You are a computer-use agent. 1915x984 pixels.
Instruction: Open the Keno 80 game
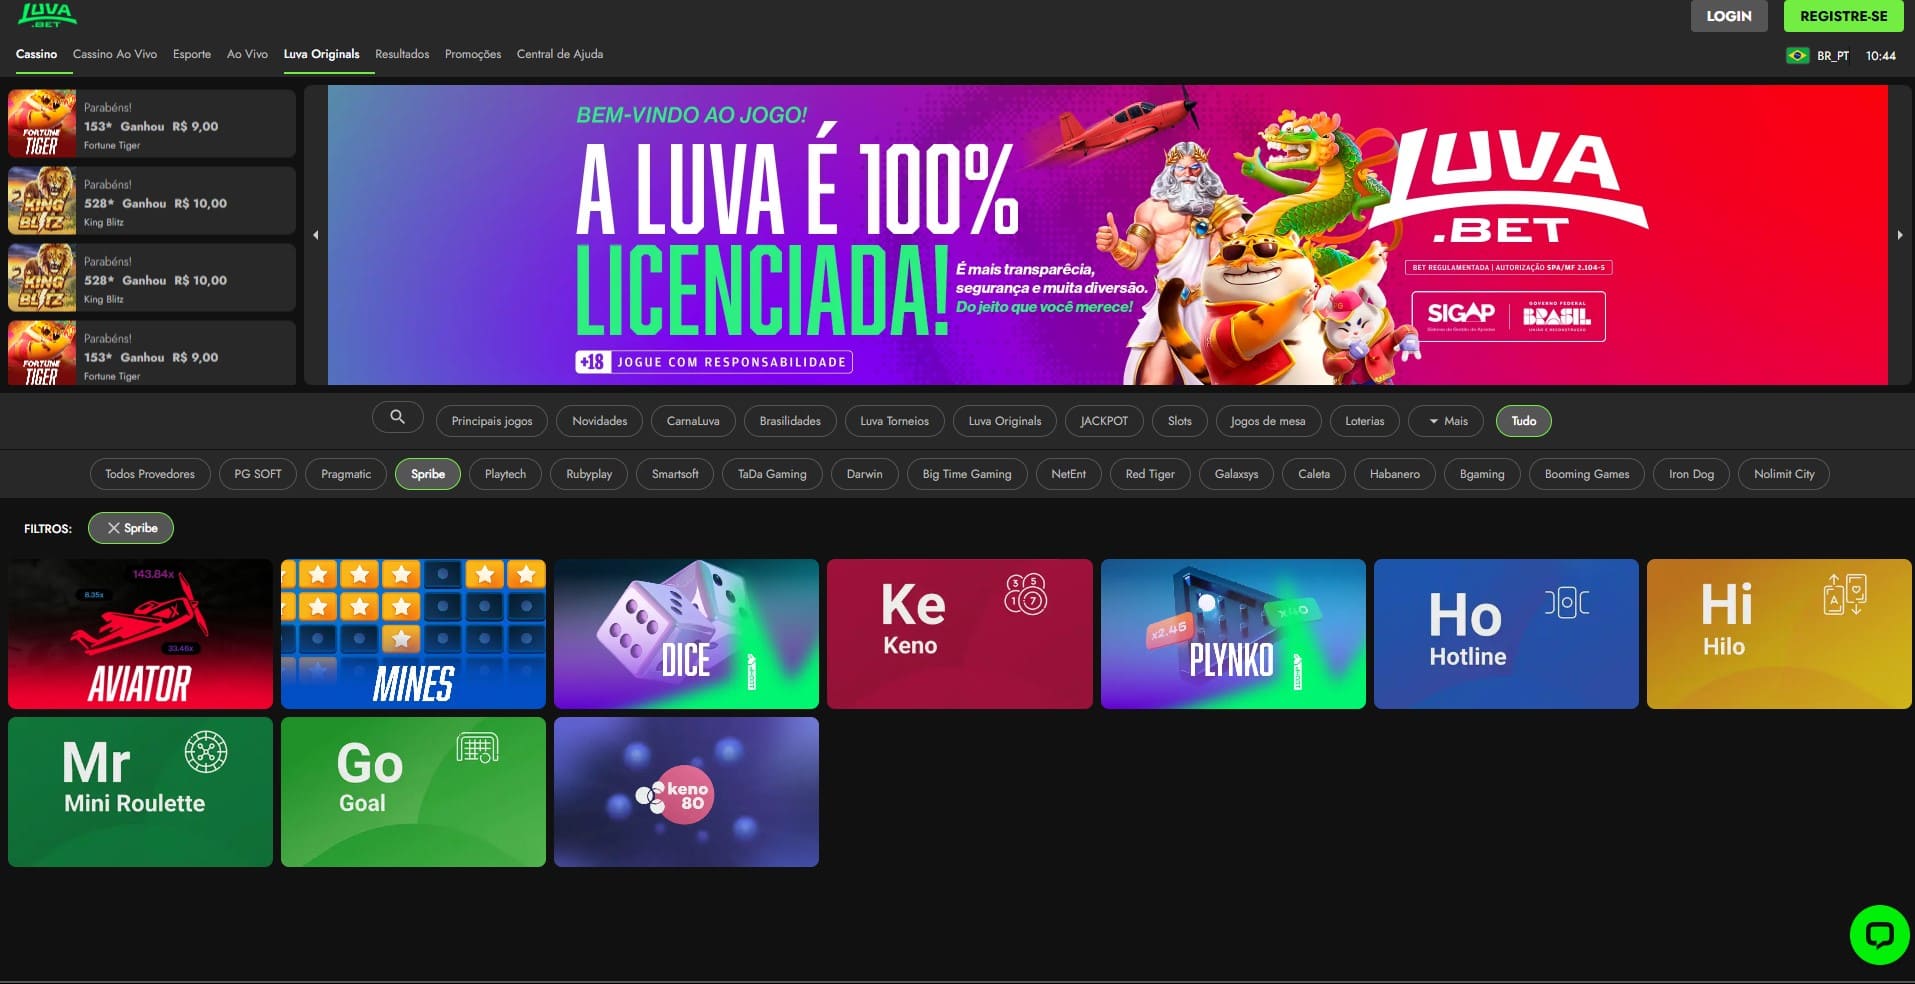click(686, 792)
